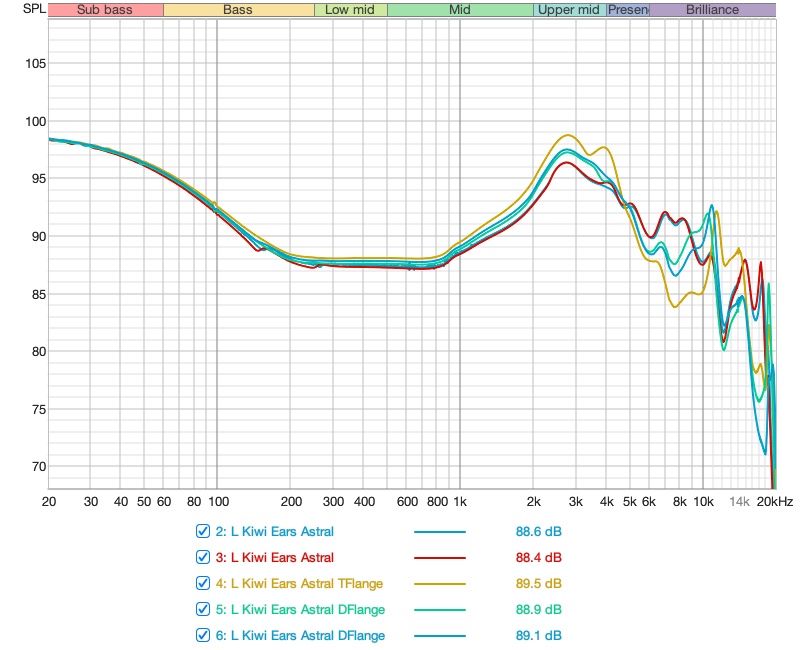Click the 105 SPL axis tick

[35, 64]
